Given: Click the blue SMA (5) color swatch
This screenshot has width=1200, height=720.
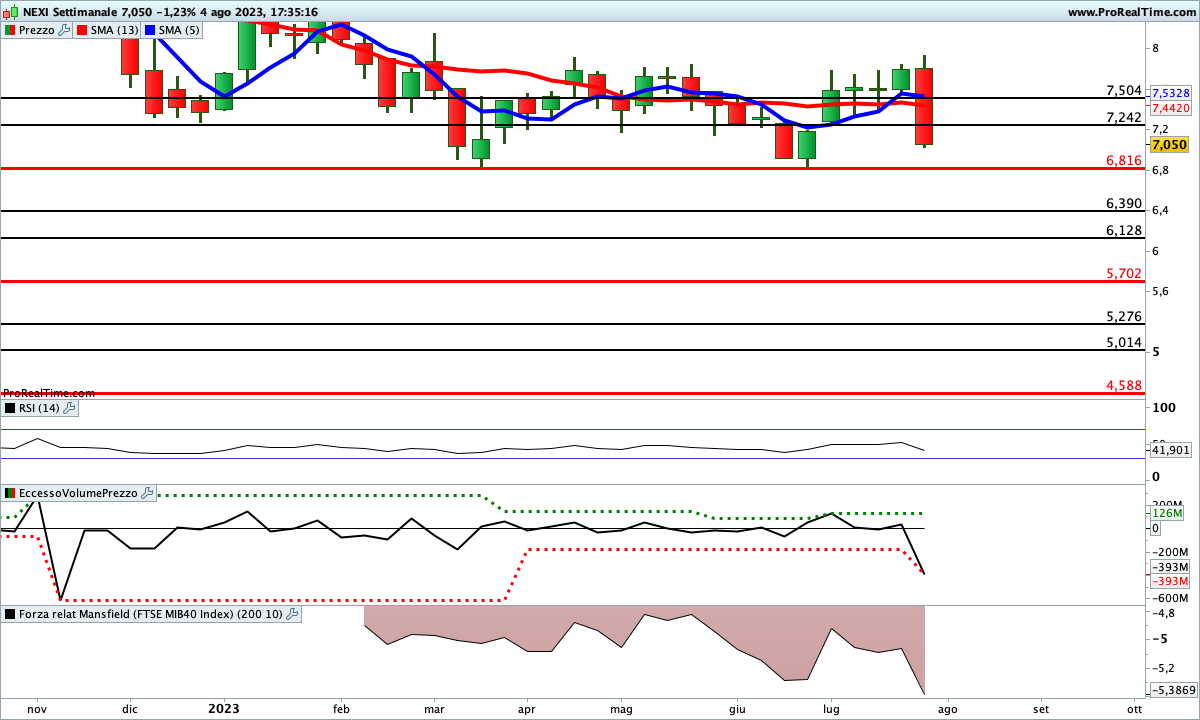Looking at the screenshot, I should coord(150,30).
